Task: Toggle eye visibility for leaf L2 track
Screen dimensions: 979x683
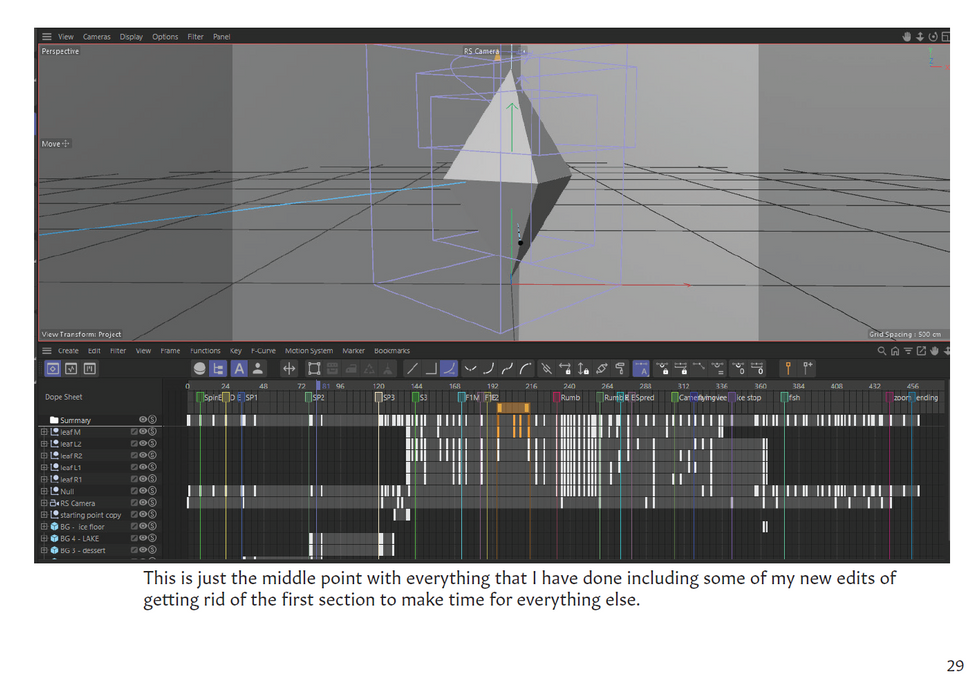Action: [143, 444]
